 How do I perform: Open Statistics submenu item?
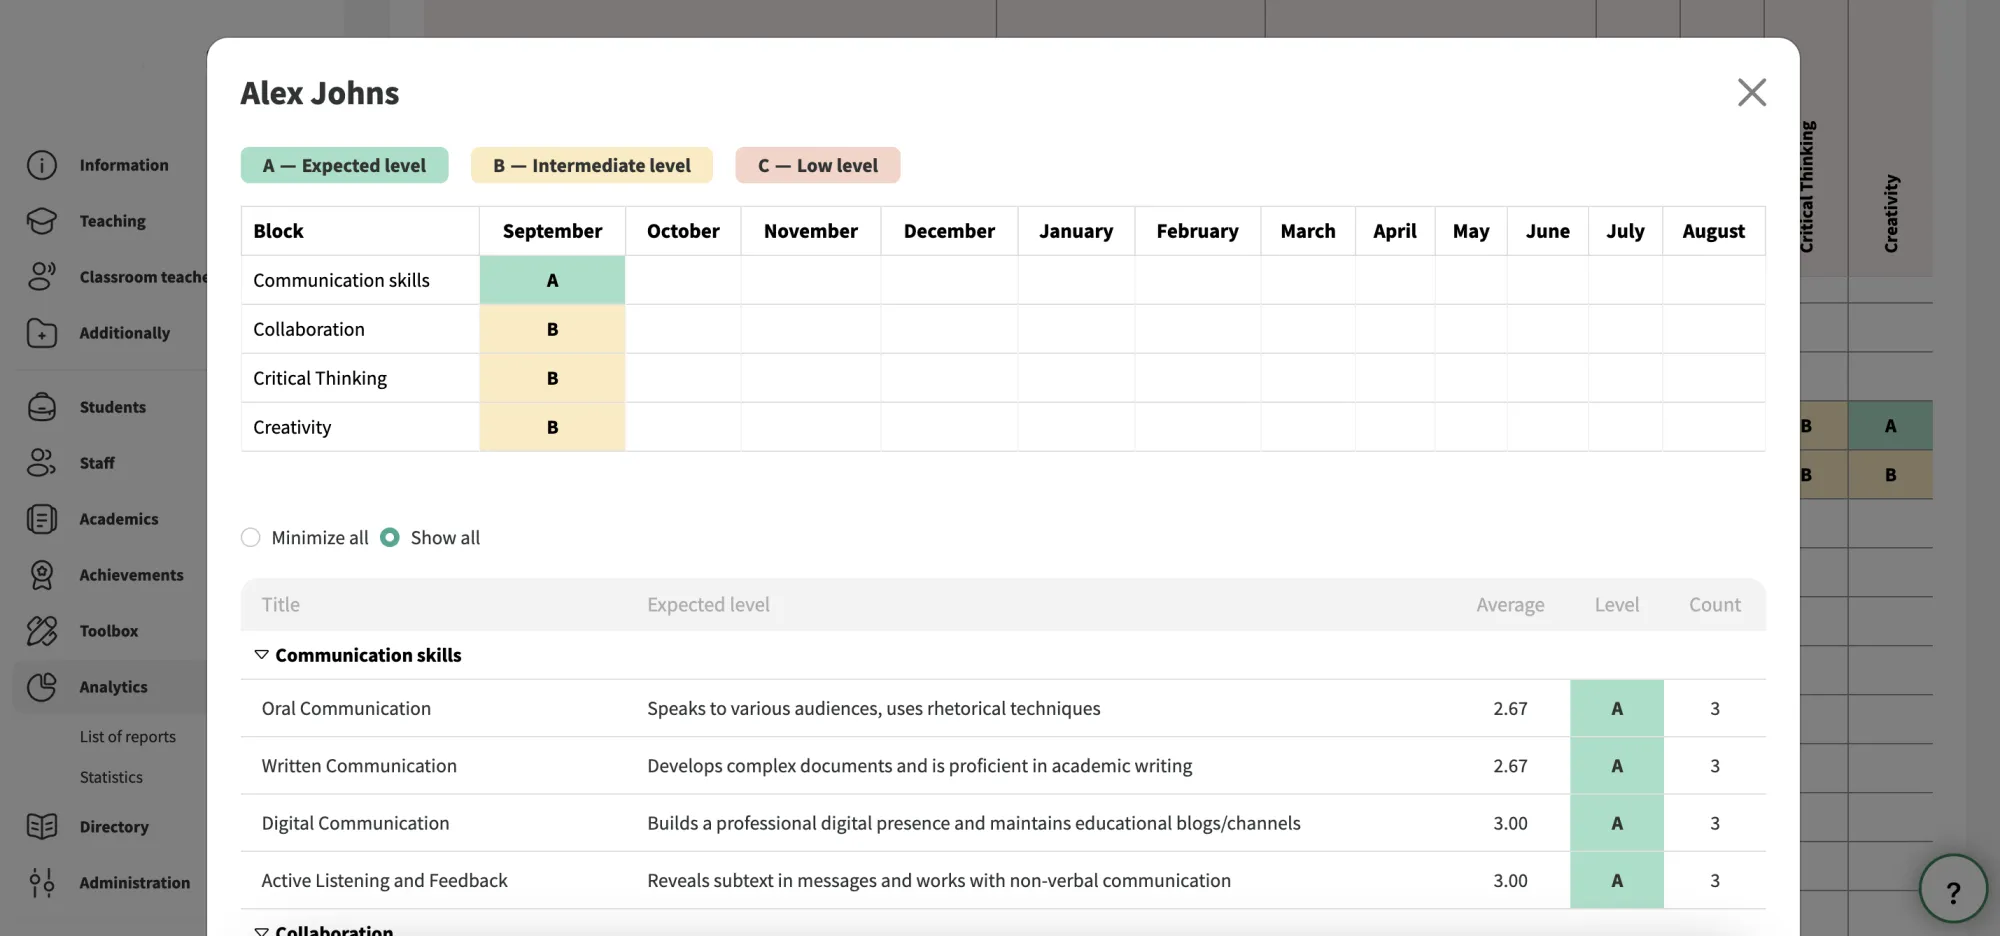111,777
